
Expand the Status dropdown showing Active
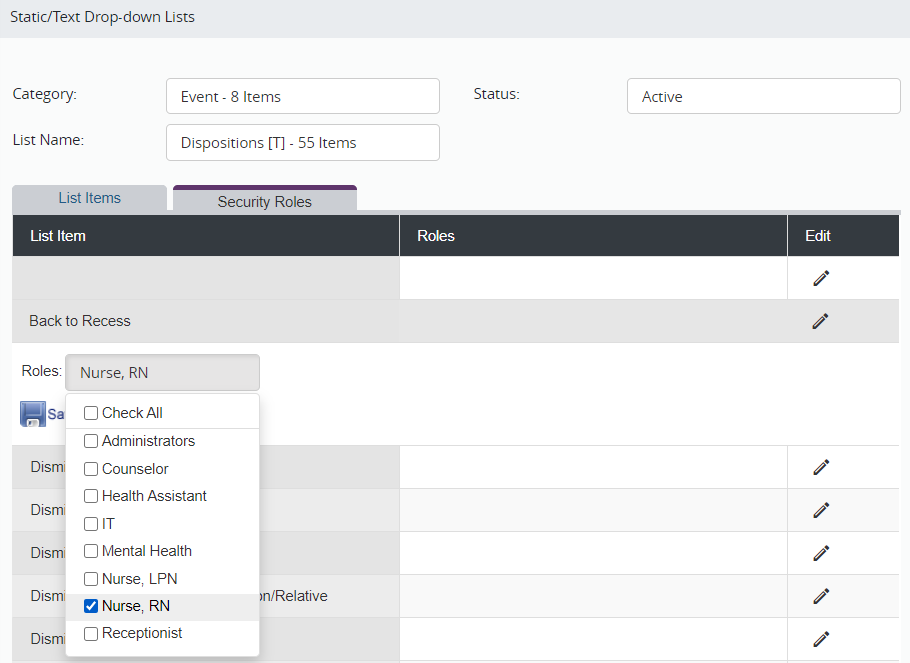pyautogui.click(x=763, y=97)
